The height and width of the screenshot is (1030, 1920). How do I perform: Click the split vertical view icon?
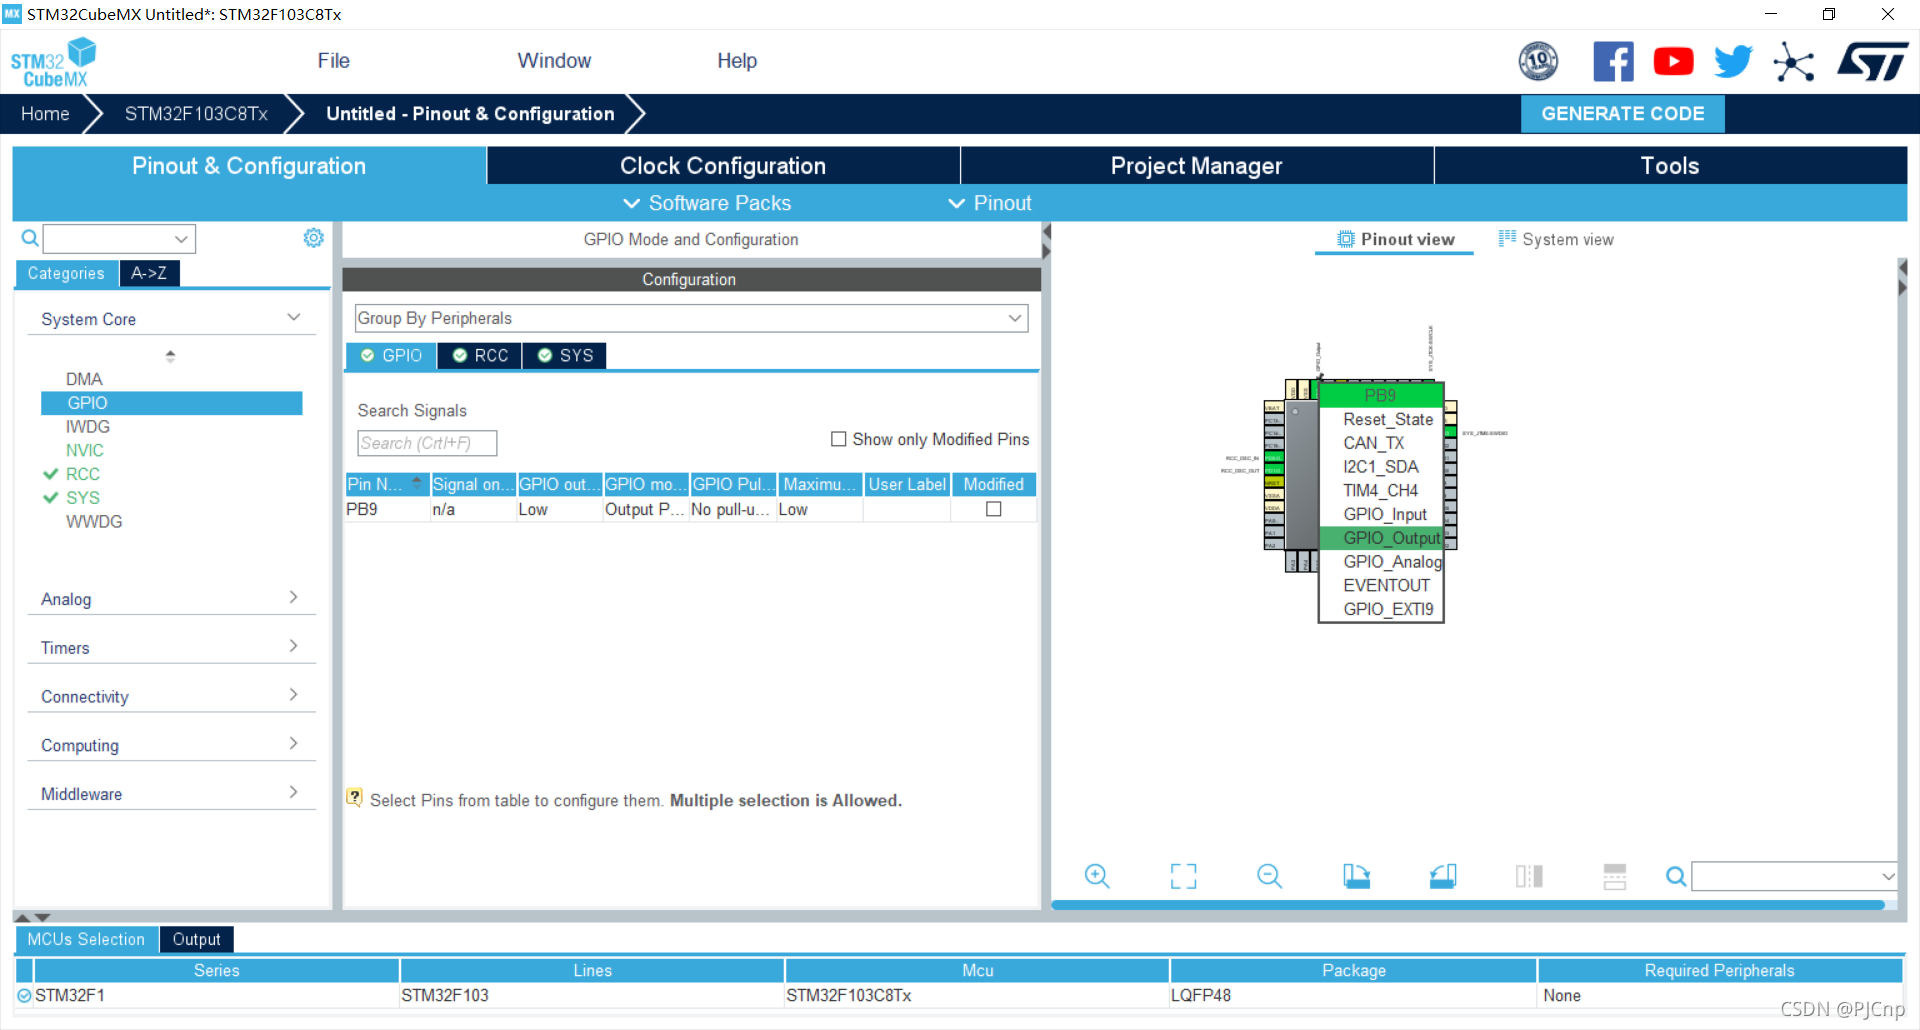click(1529, 876)
